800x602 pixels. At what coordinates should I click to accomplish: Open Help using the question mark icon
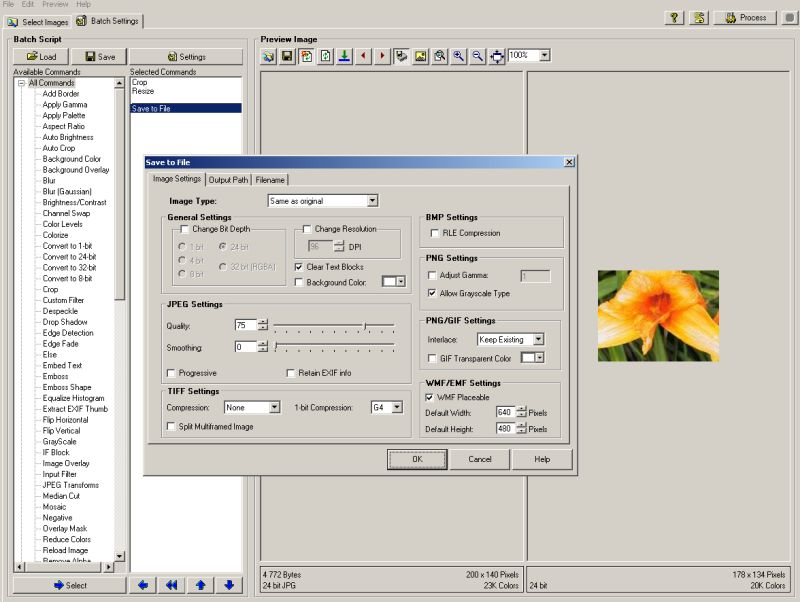point(674,16)
